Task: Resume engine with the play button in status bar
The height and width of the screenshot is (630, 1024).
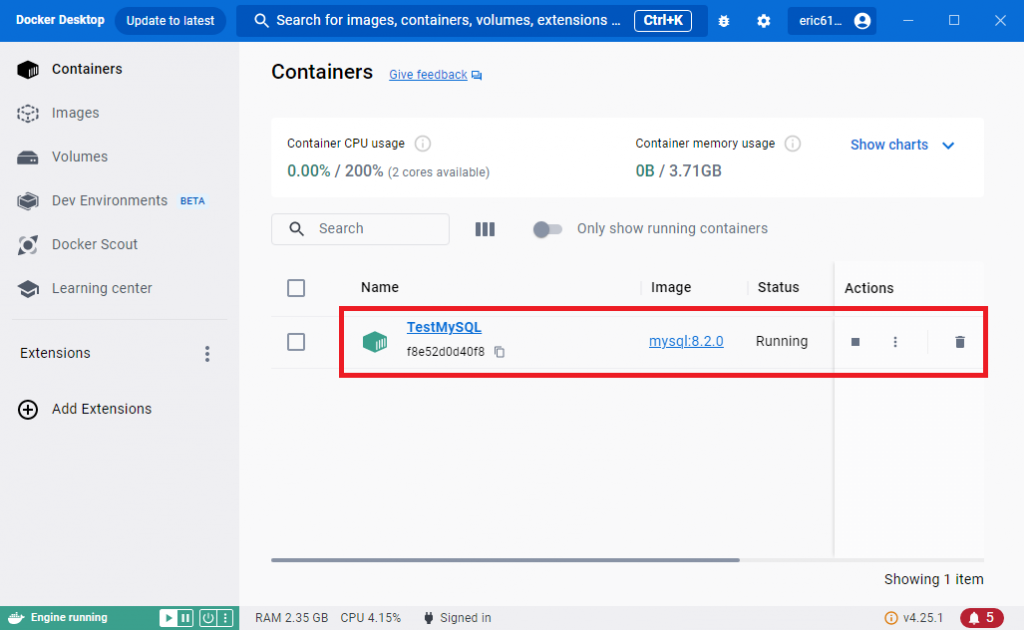Action: click(168, 618)
